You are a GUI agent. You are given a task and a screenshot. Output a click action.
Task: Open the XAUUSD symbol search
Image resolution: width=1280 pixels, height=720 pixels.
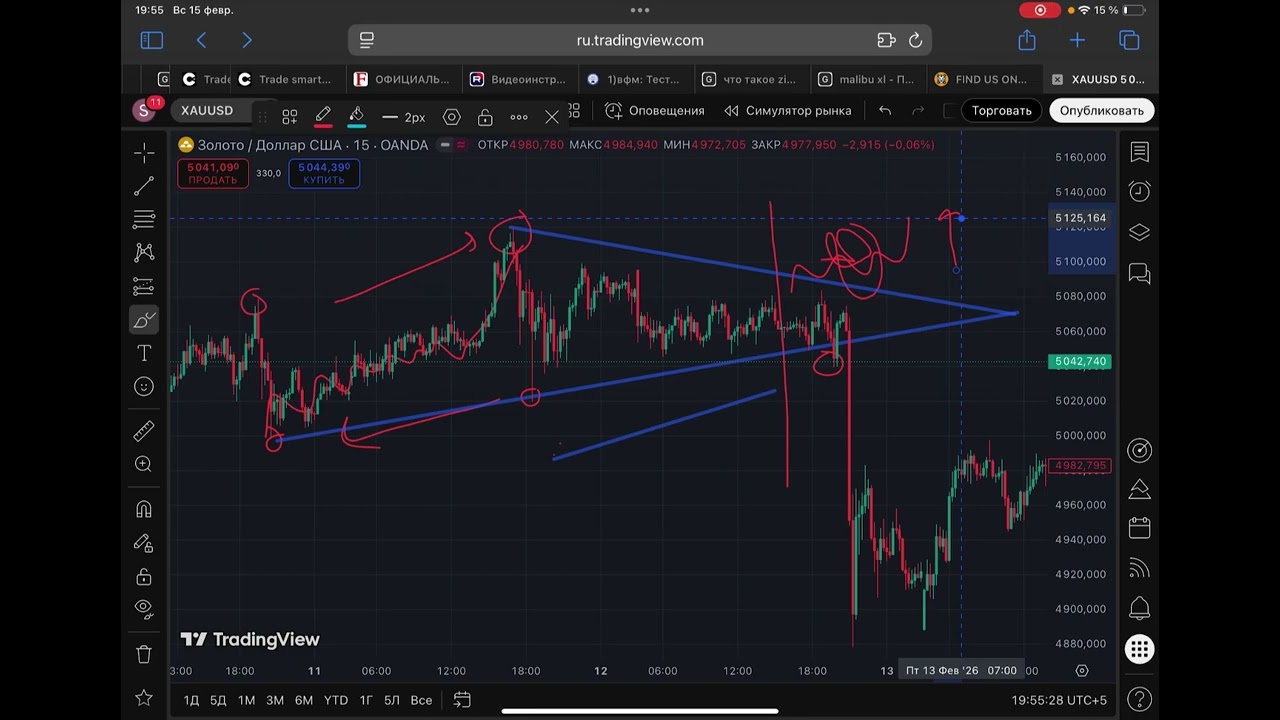[208, 110]
